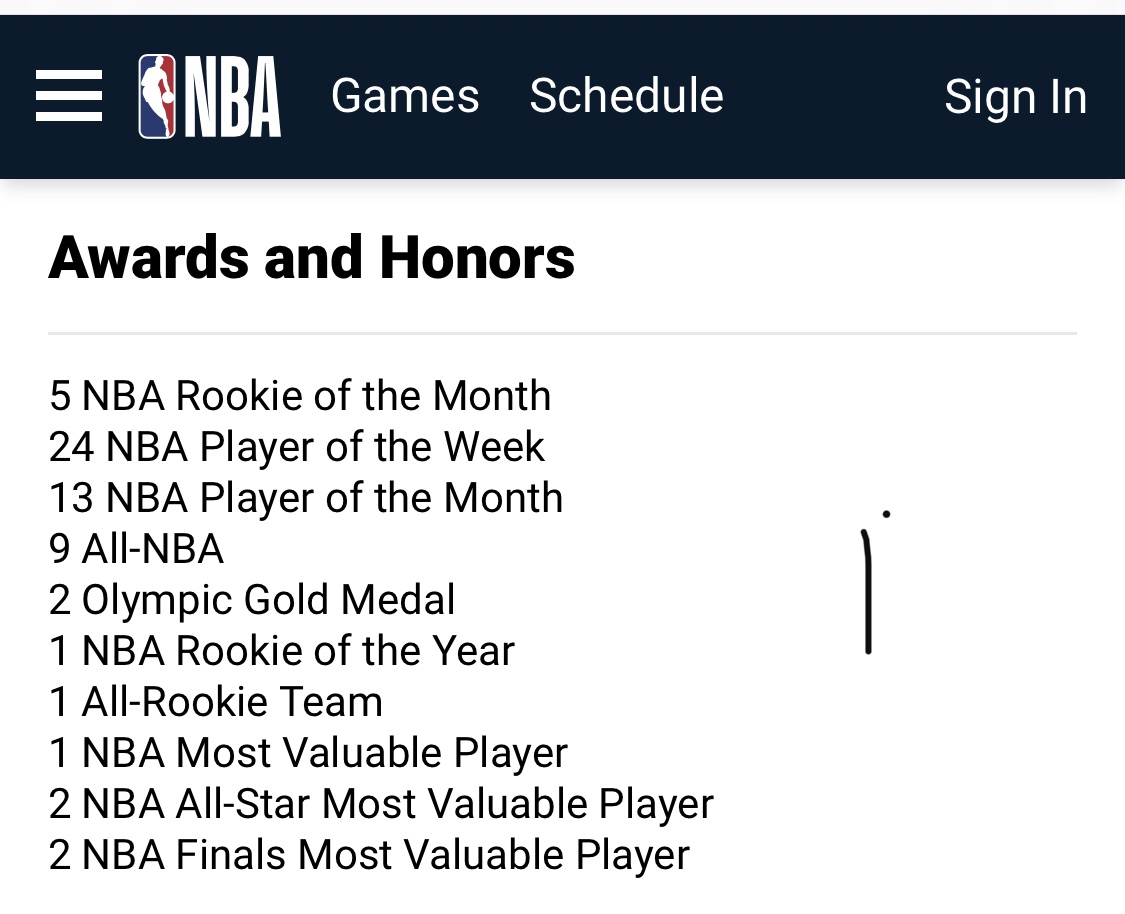Click the 1 All-Rookie Team entry

click(x=216, y=702)
